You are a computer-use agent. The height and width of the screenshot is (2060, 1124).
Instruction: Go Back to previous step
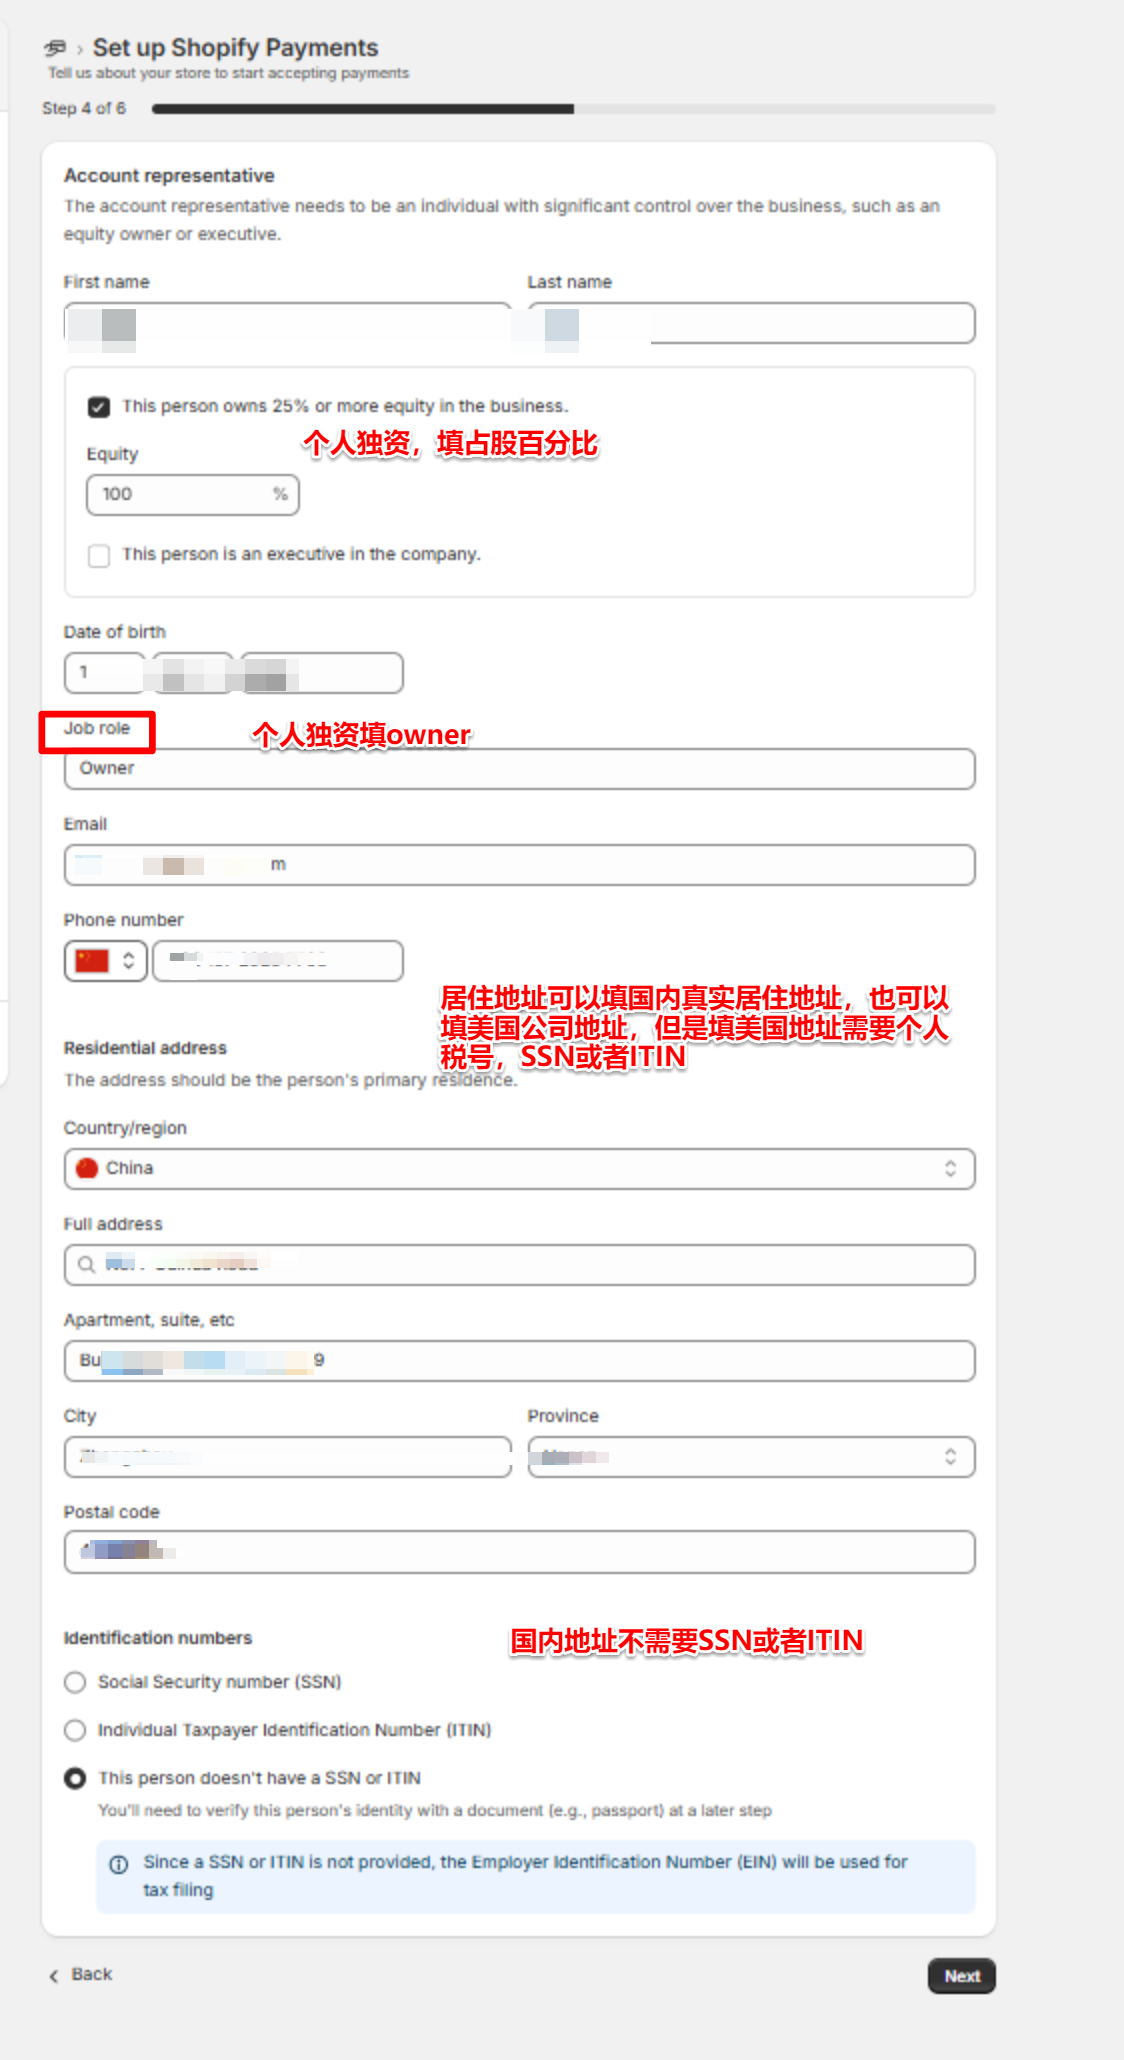[x=81, y=1975]
